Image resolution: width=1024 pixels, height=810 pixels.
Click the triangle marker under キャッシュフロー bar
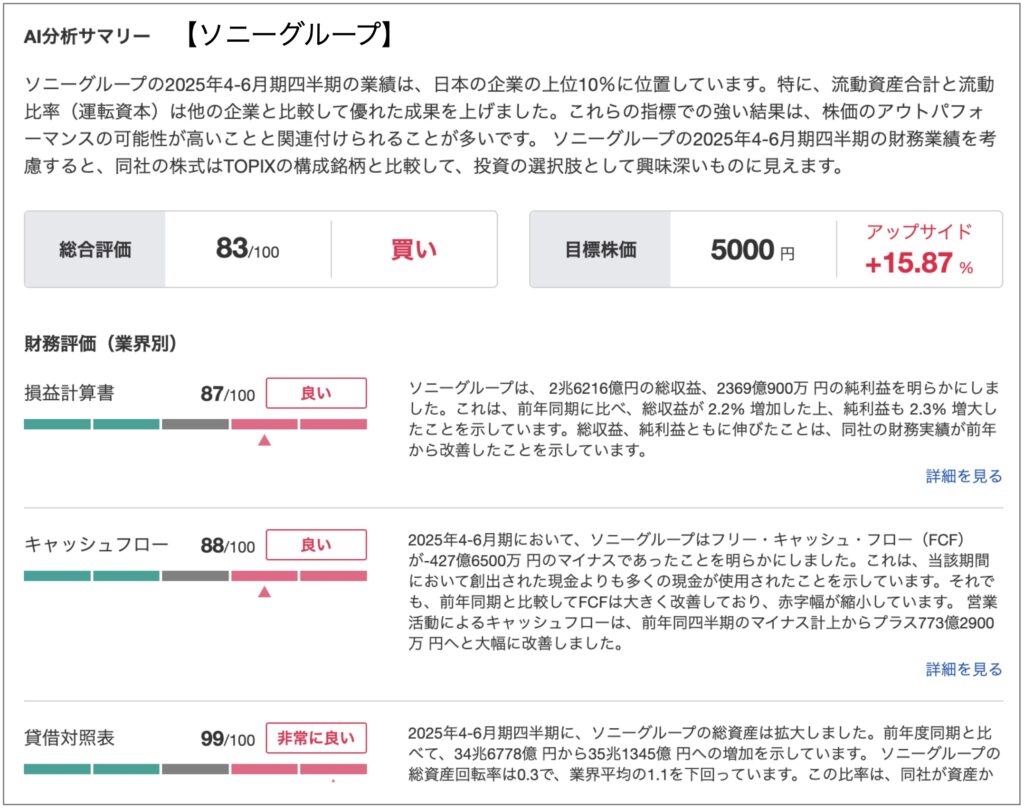[264, 592]
